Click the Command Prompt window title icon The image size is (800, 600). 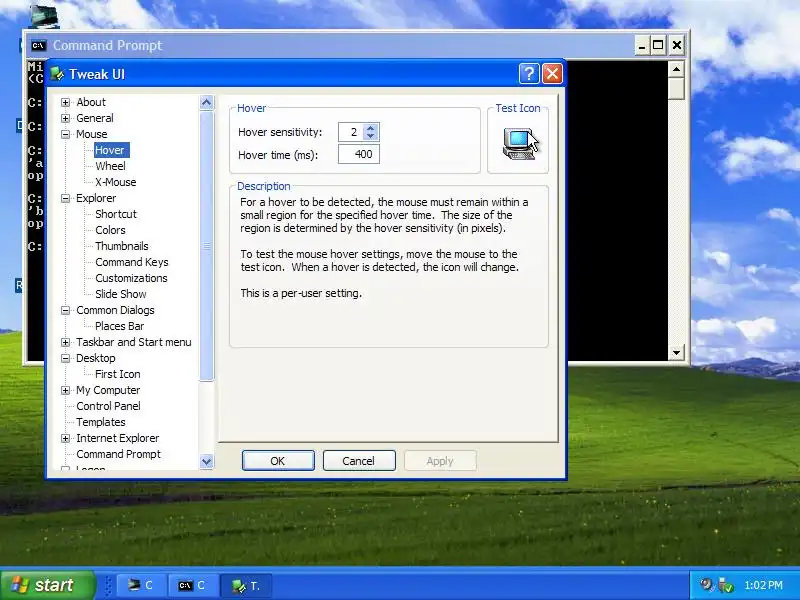tap(39, 45)
